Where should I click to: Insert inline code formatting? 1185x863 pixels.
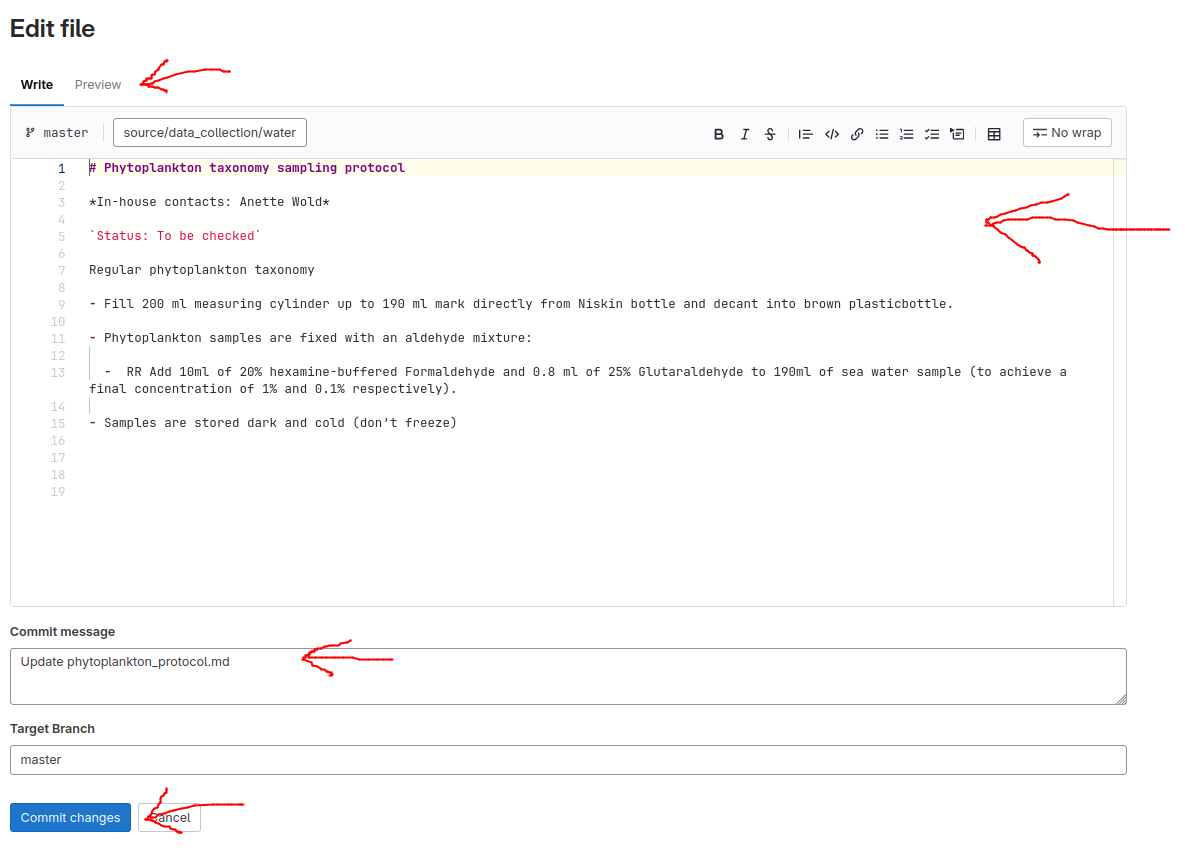pyautogui.click(x=831, y=134)
